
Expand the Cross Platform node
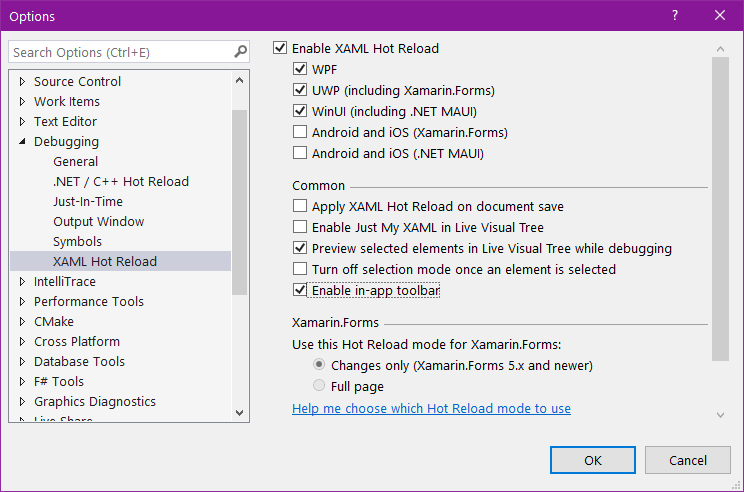[22, 341]
